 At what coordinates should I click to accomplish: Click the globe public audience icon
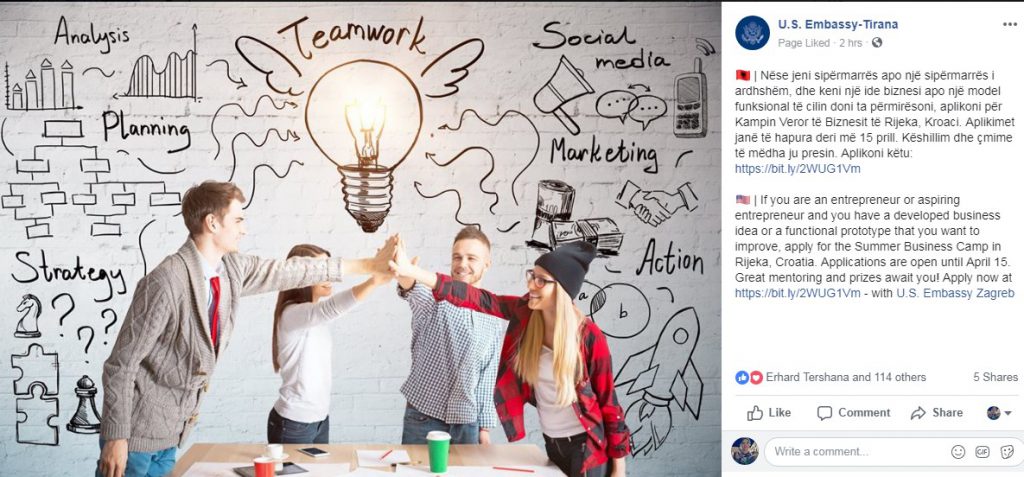tap(876, 42)
